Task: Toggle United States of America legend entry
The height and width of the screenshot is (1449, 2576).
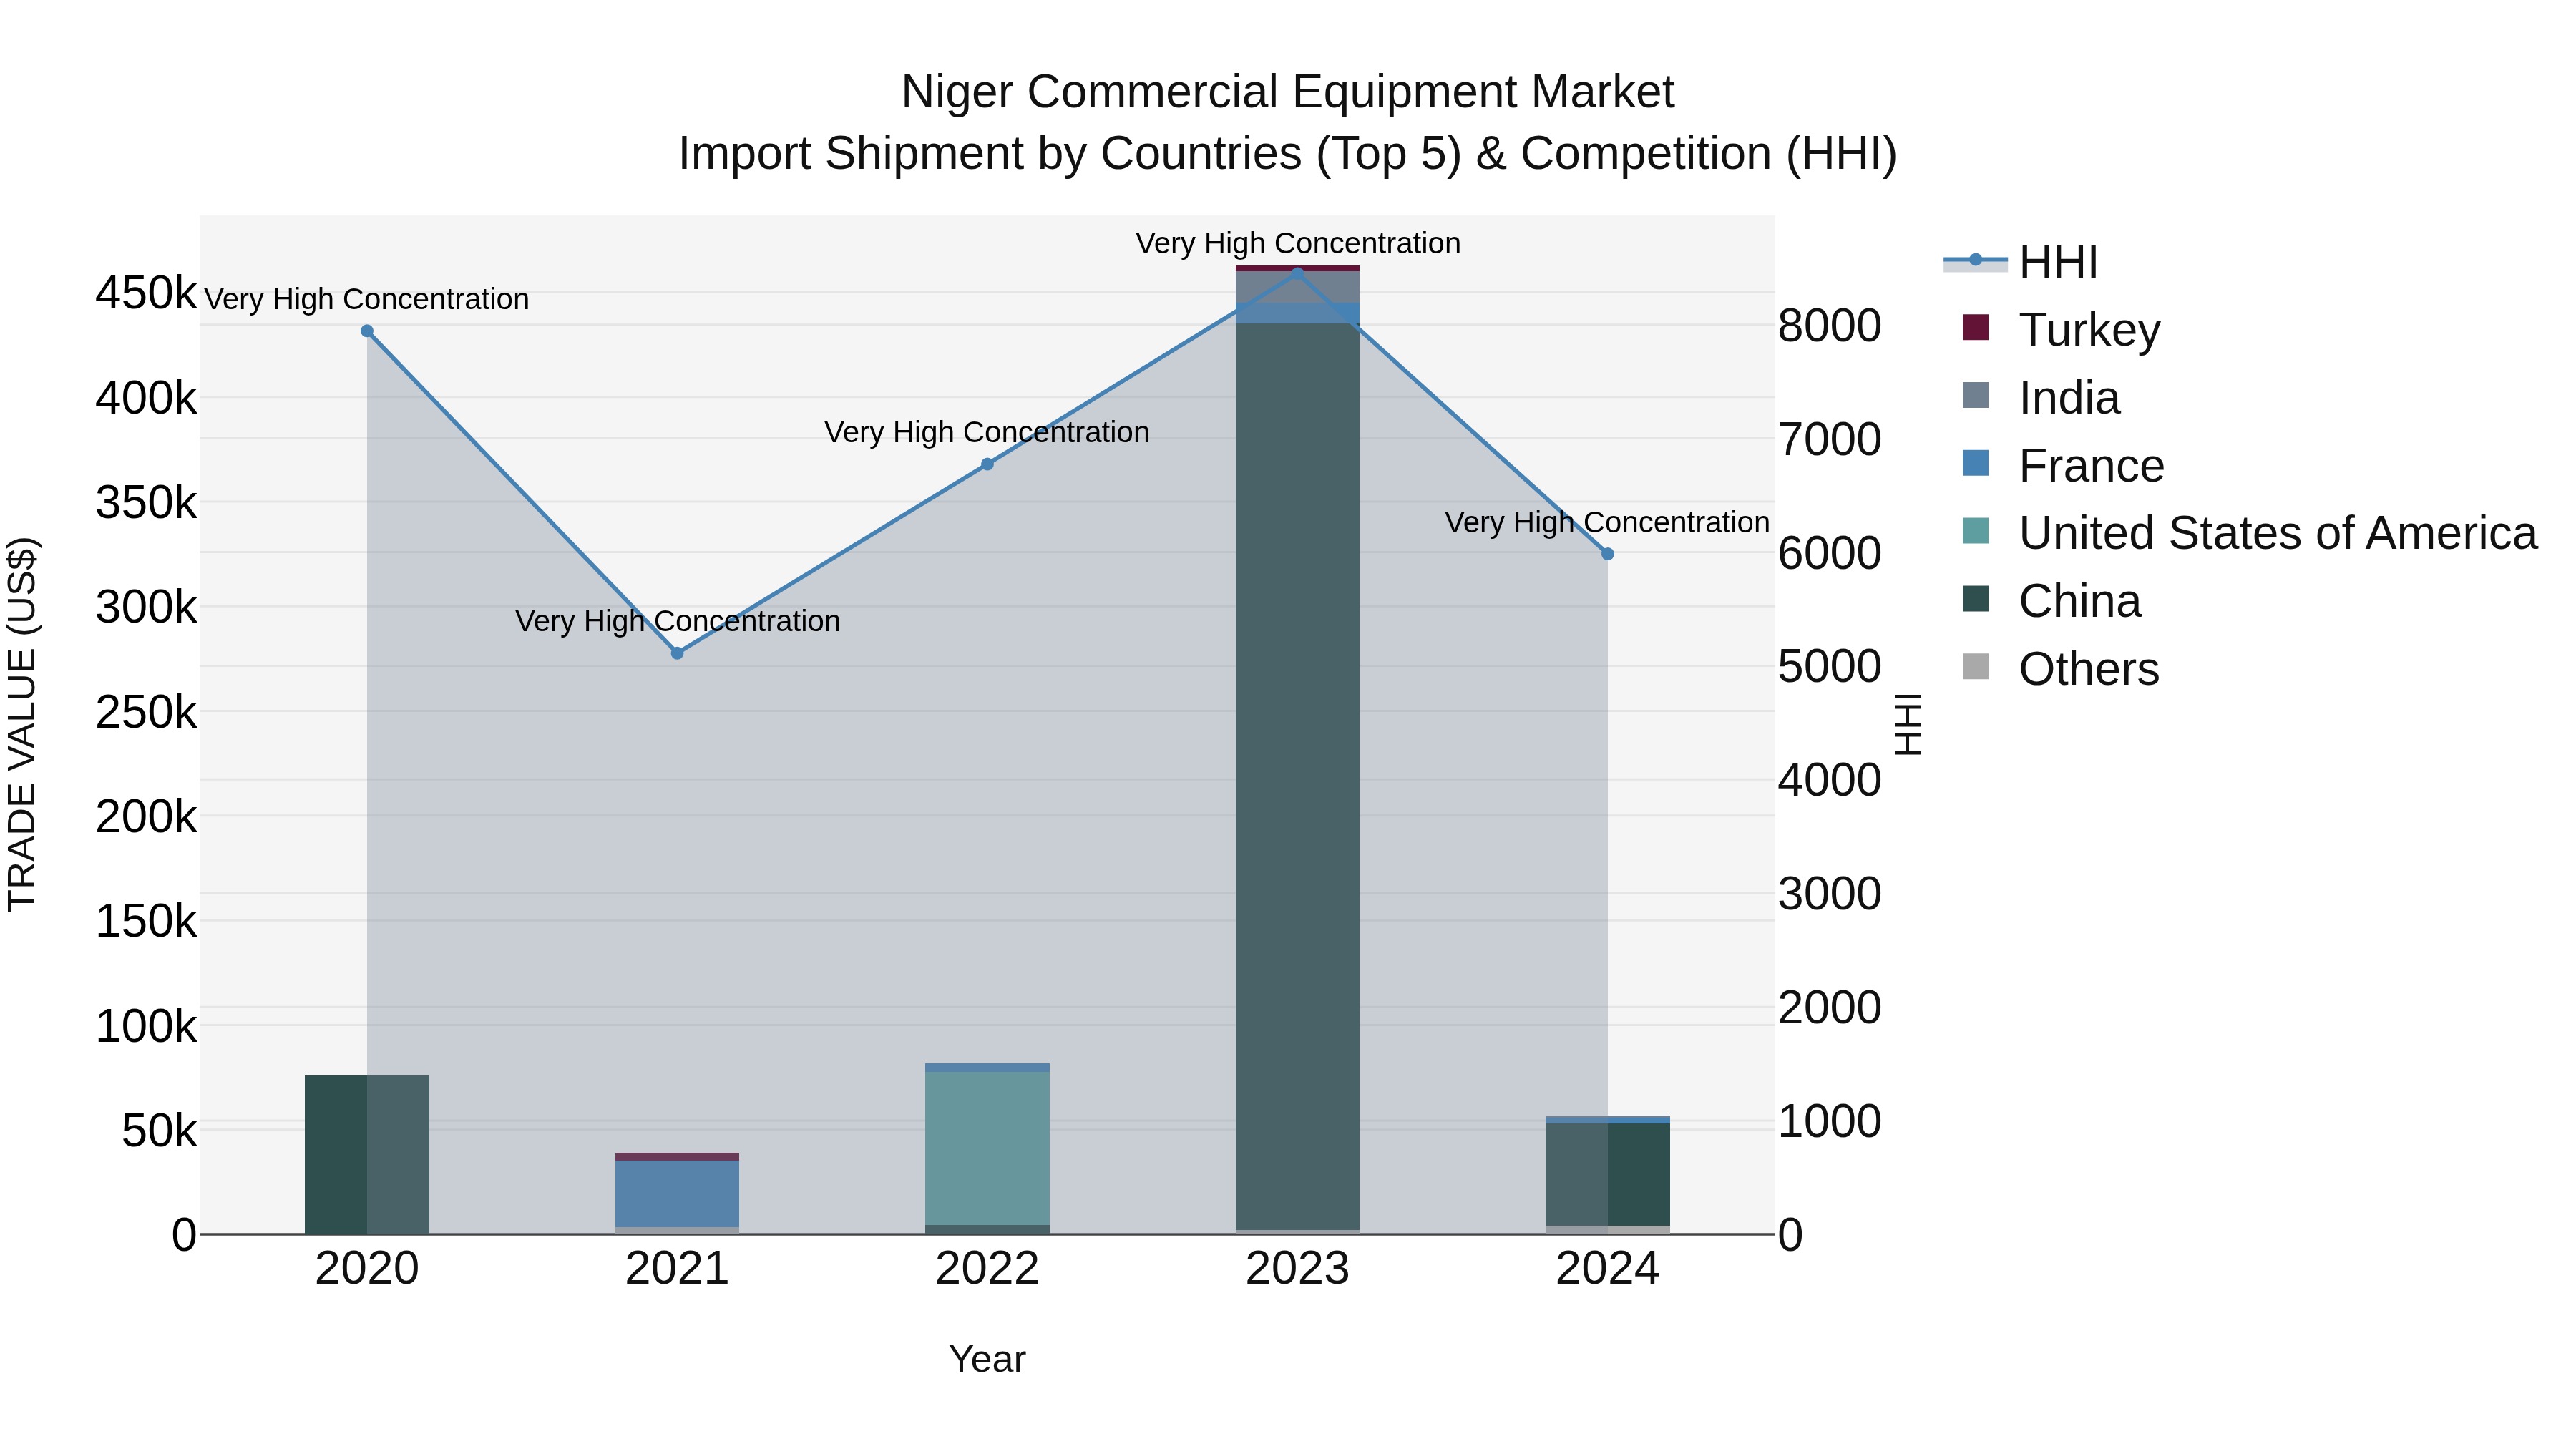Action: 2250,532
